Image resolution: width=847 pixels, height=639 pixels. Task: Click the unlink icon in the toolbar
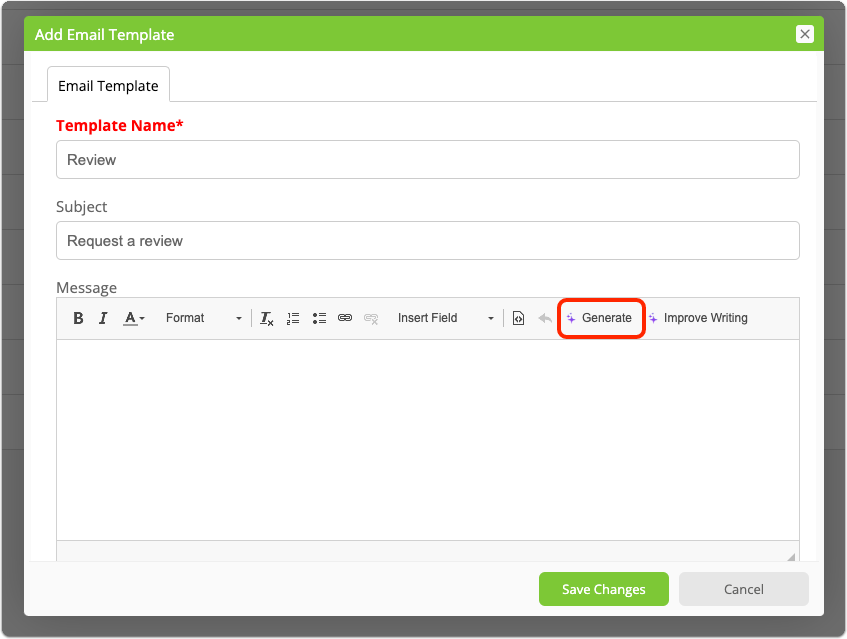point(371,317)
